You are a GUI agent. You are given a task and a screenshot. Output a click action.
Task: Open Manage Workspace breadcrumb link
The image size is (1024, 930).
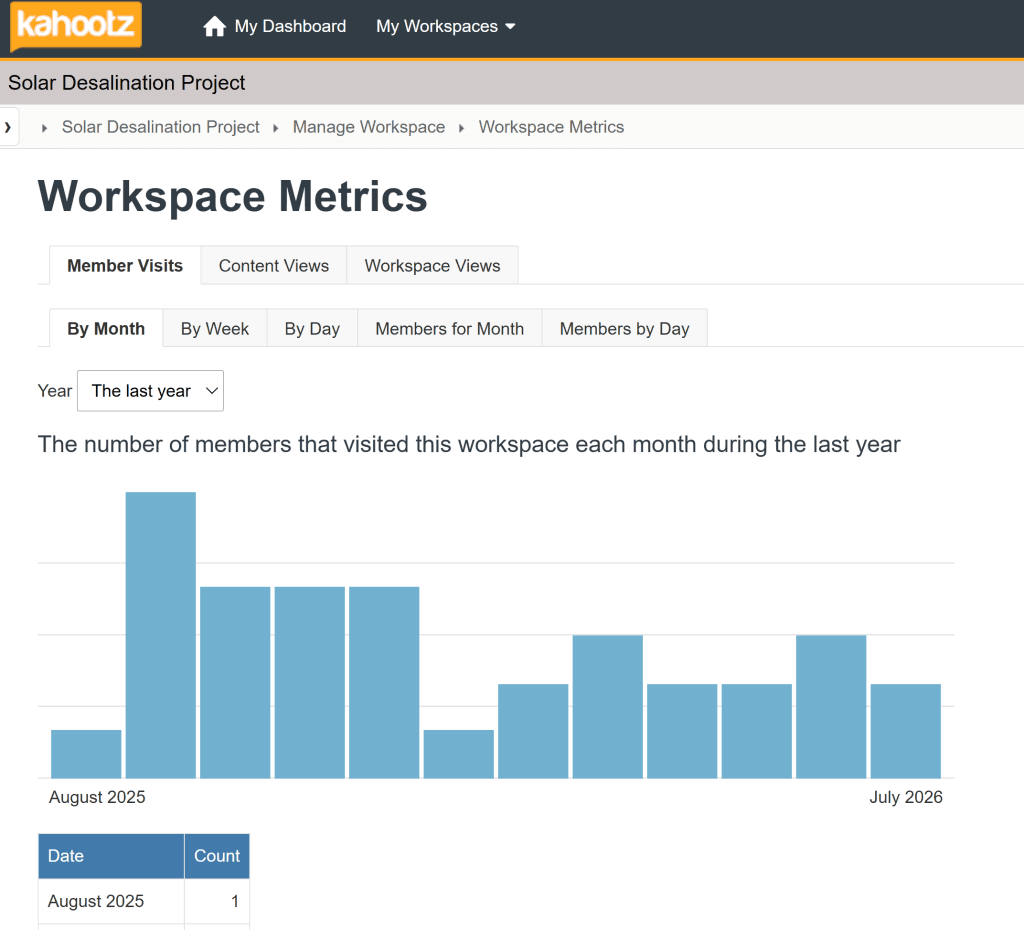368,127
